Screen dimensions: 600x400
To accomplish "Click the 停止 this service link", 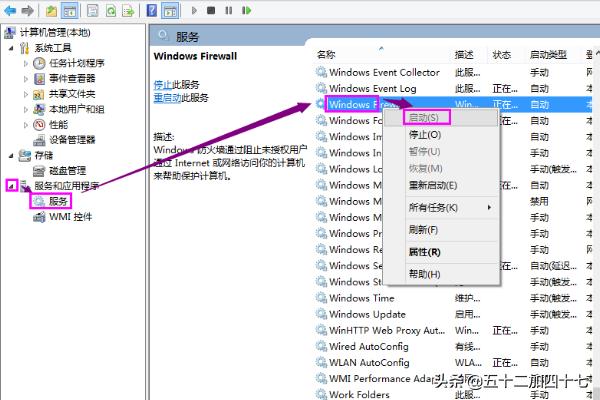I will tap(163, 83).
